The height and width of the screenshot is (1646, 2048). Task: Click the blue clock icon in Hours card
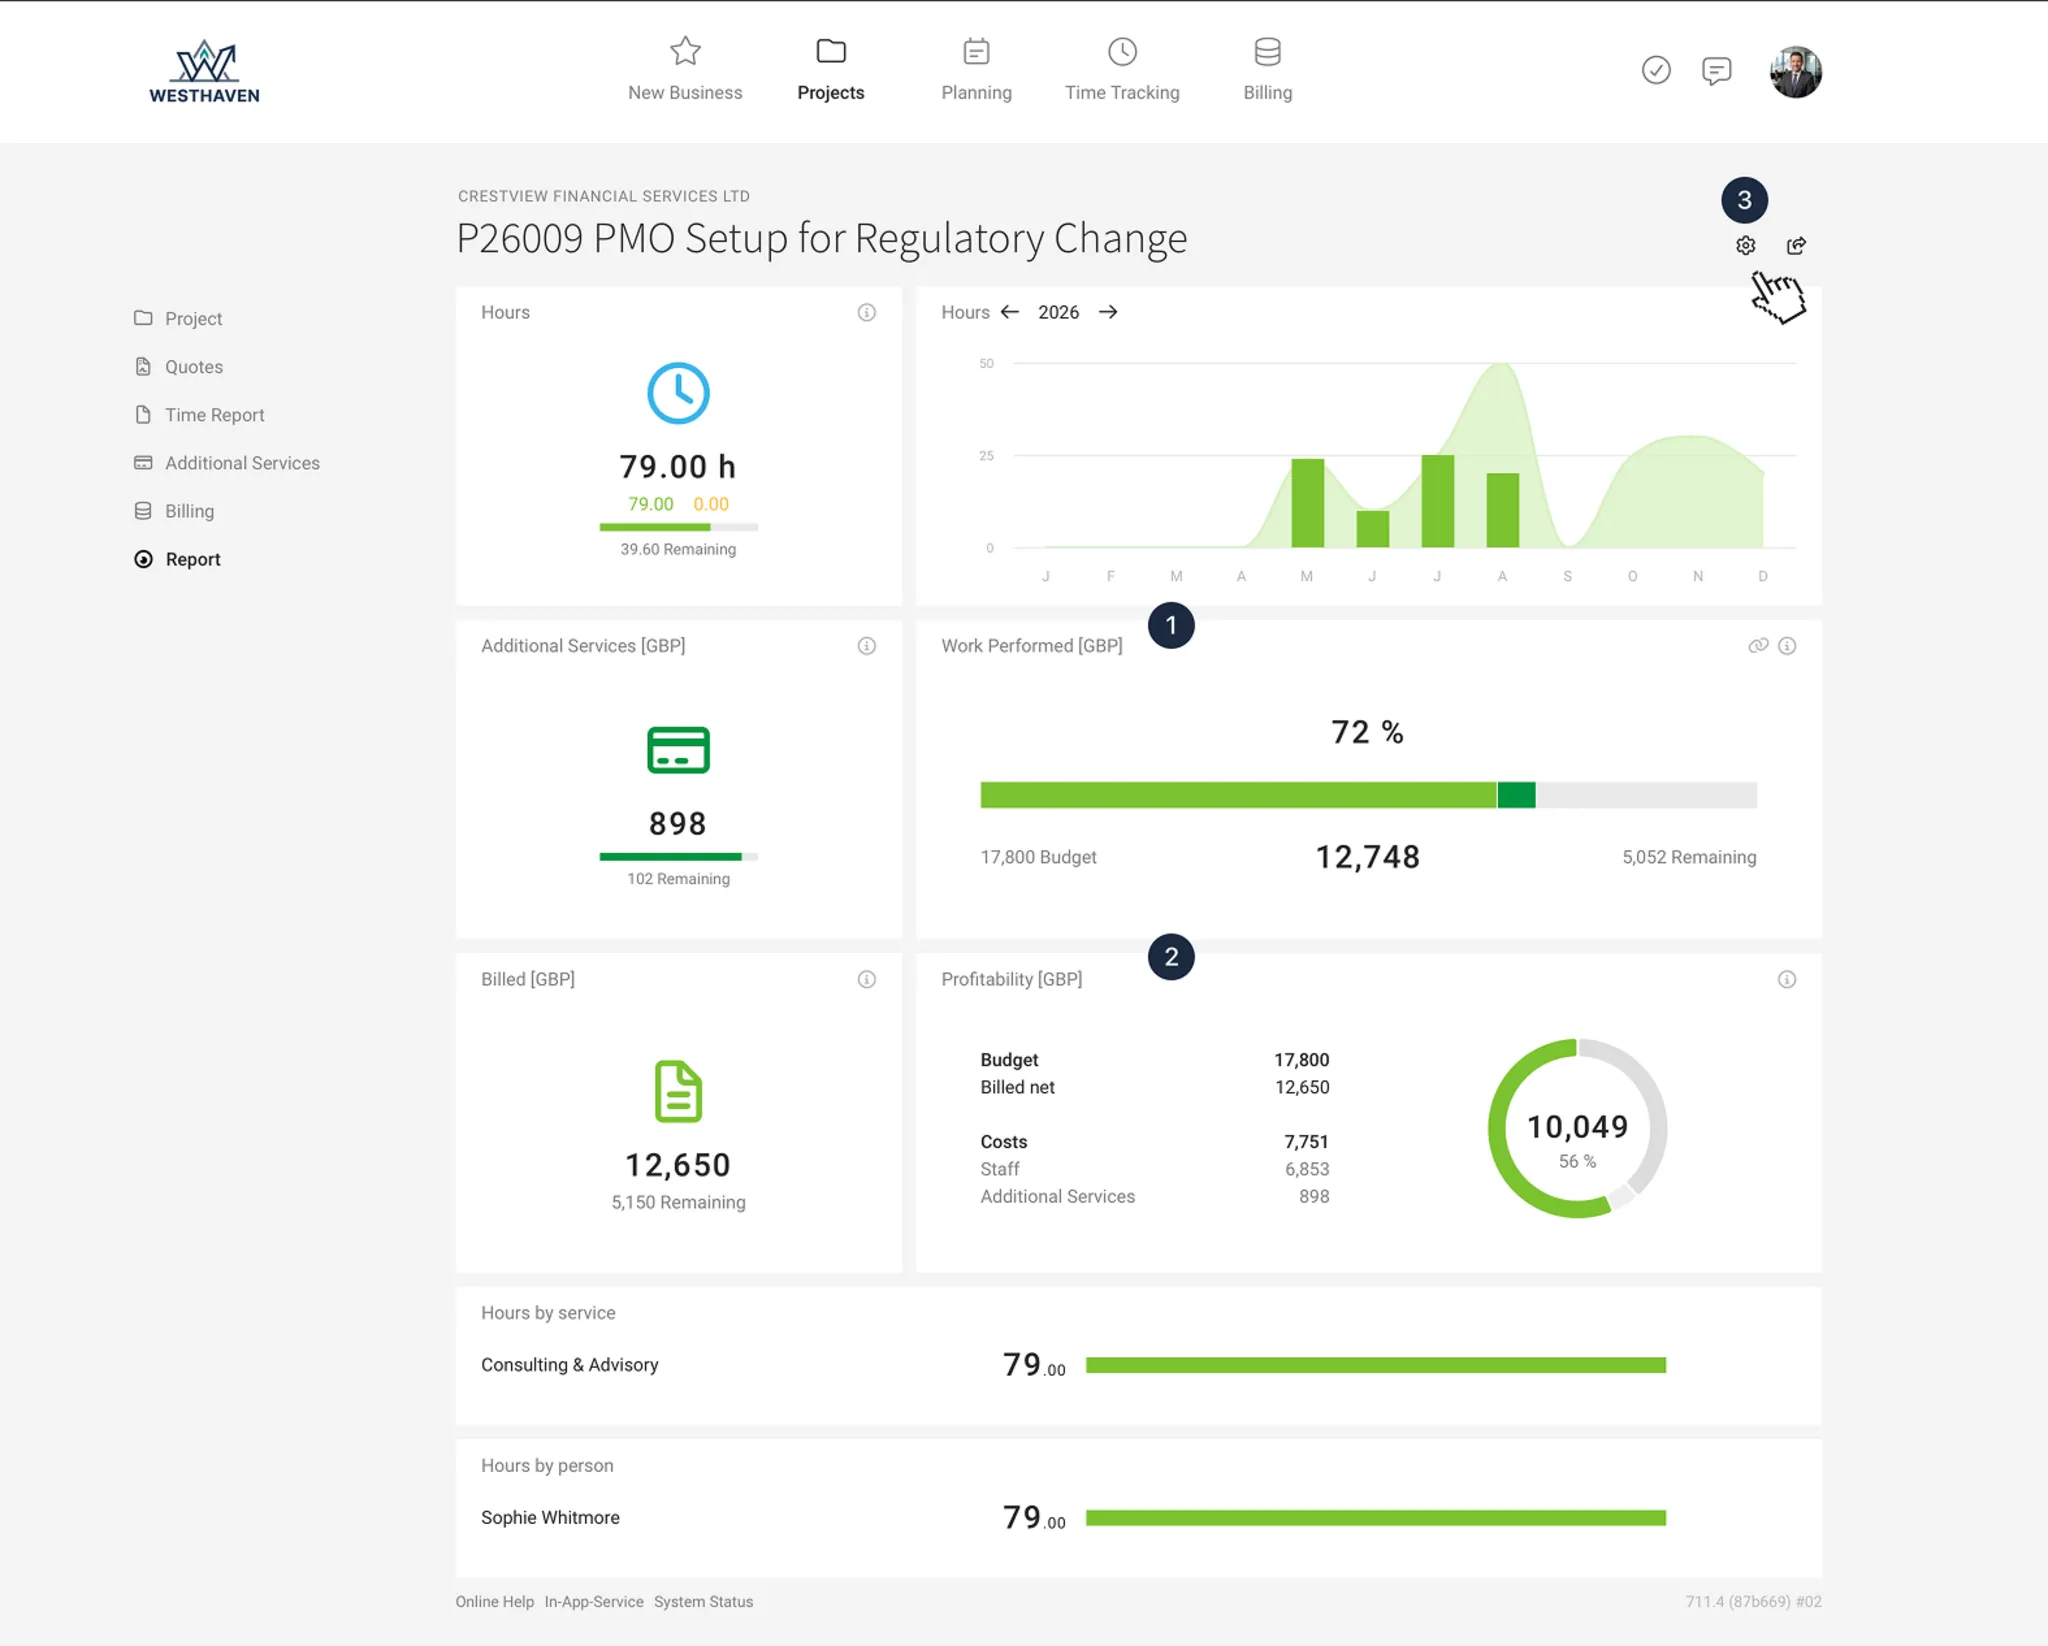pyautogui.click(x=678, y=393)
